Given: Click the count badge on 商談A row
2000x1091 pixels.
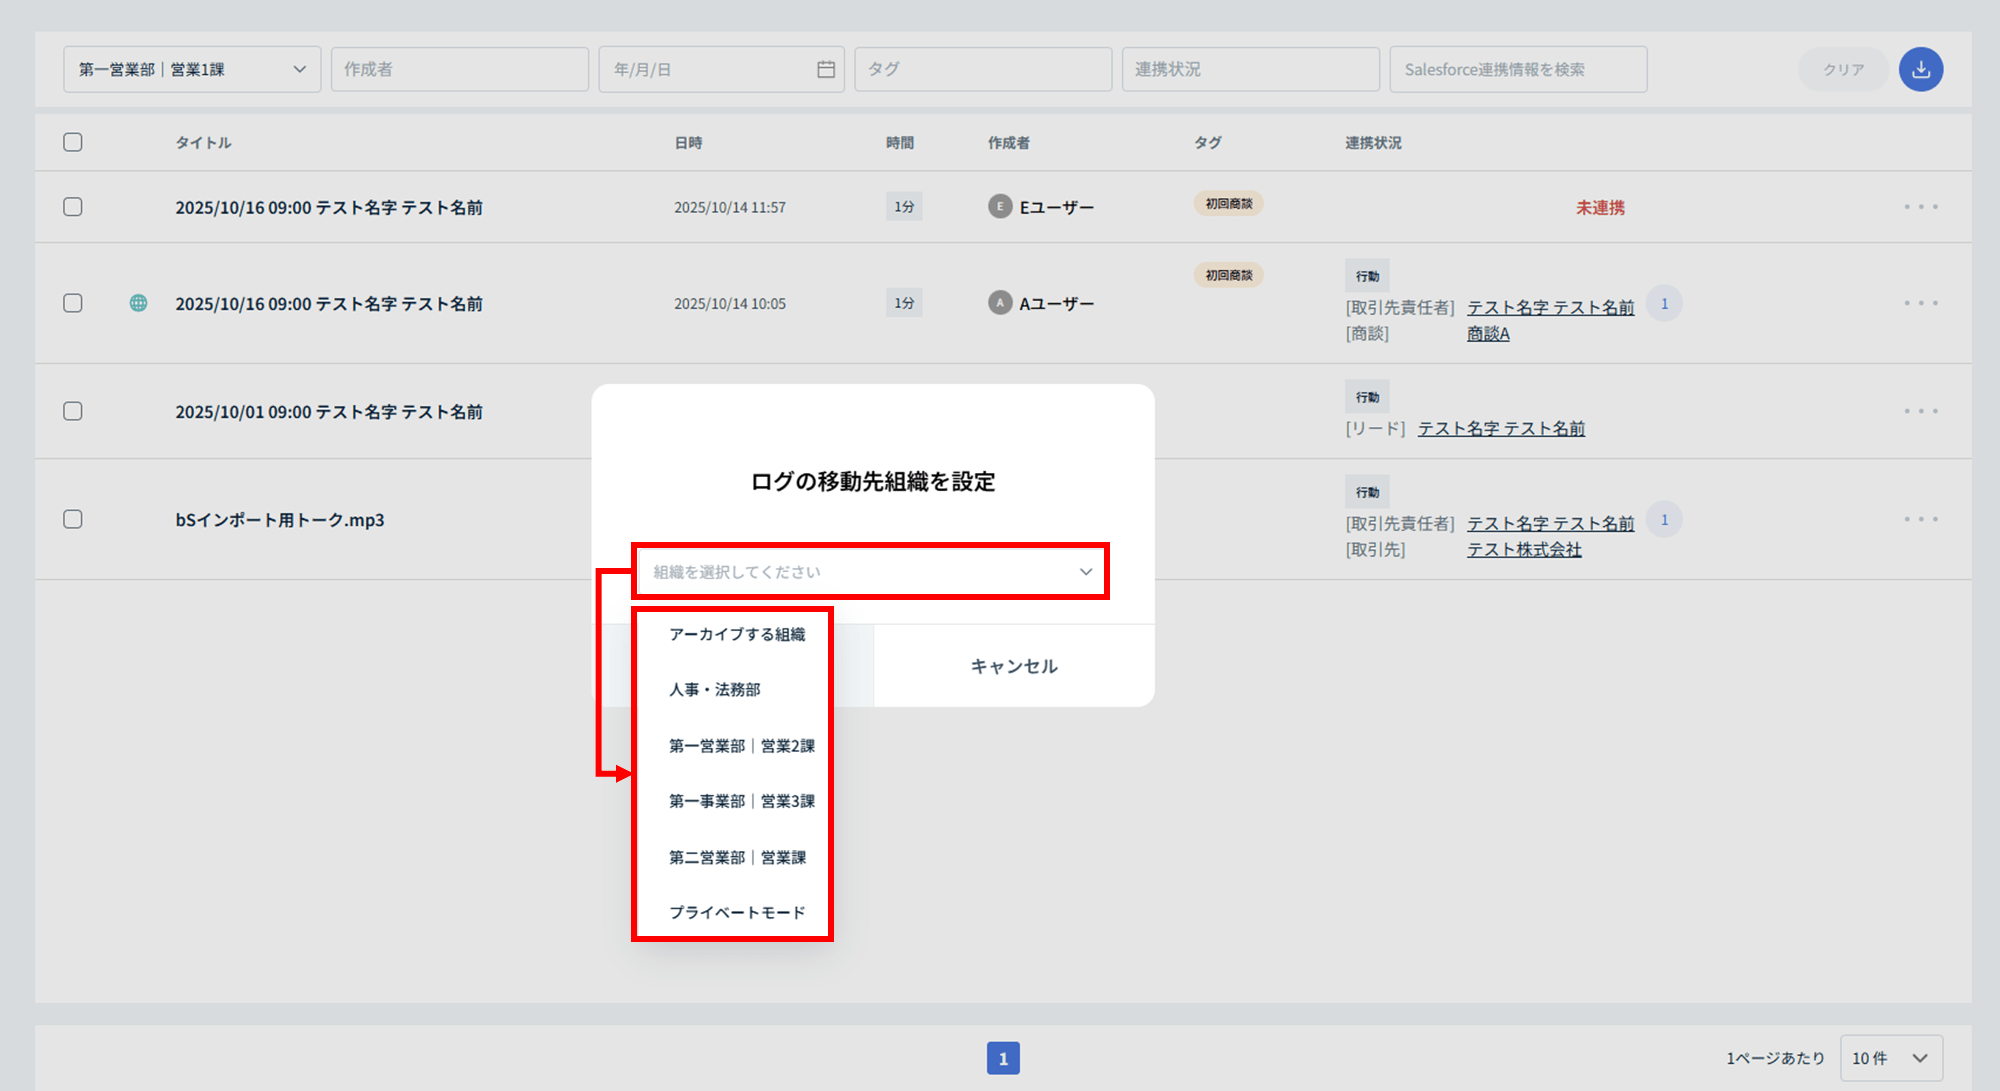Looking at the screenshot, I should pos(1664,304).
